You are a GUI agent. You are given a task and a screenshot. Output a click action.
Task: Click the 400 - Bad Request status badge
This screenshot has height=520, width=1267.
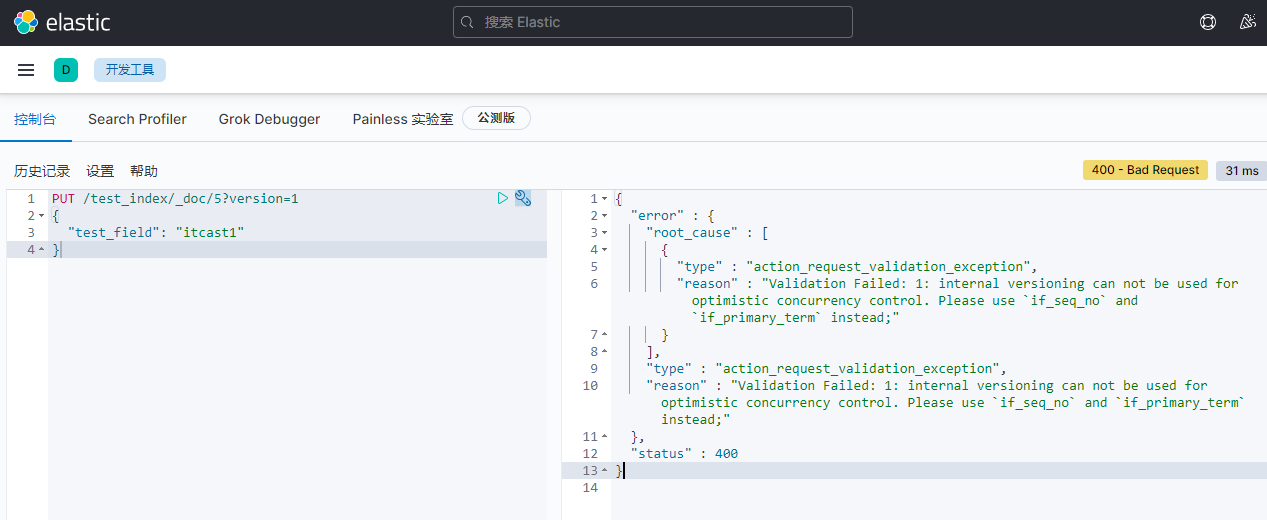(x=1145, y=170)
